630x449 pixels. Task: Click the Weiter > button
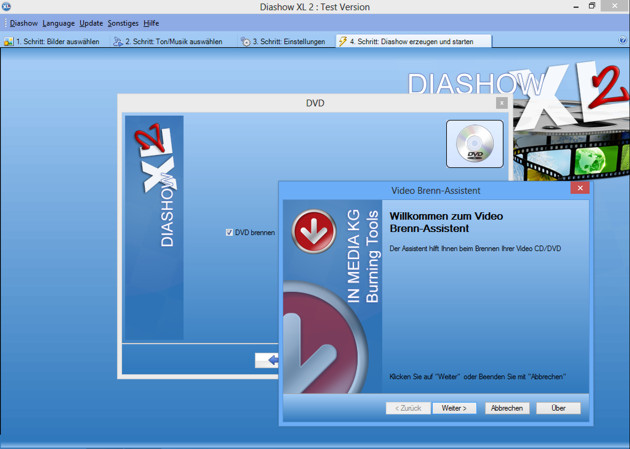454,408
